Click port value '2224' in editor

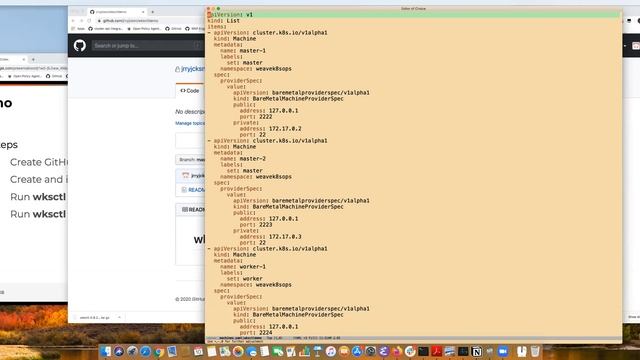pos(265,333)
